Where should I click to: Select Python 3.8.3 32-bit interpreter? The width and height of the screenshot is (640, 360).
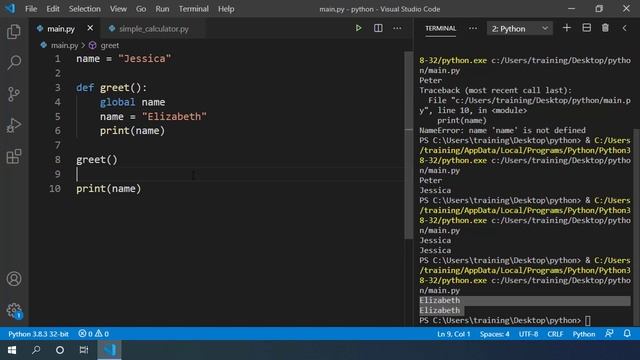pyautogui.click(x=38, y=334)
